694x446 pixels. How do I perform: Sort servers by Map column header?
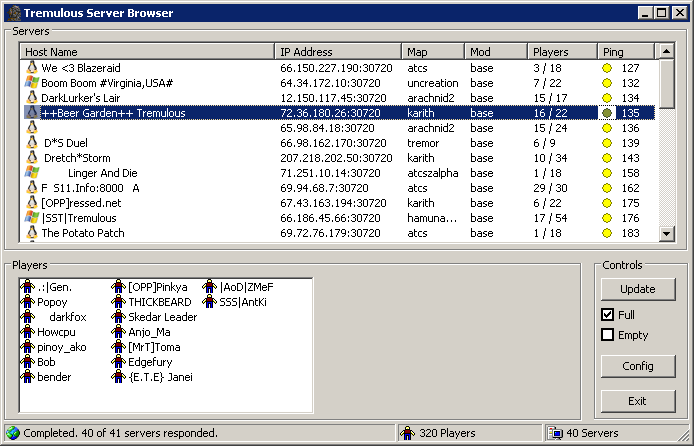click(433, 52)
